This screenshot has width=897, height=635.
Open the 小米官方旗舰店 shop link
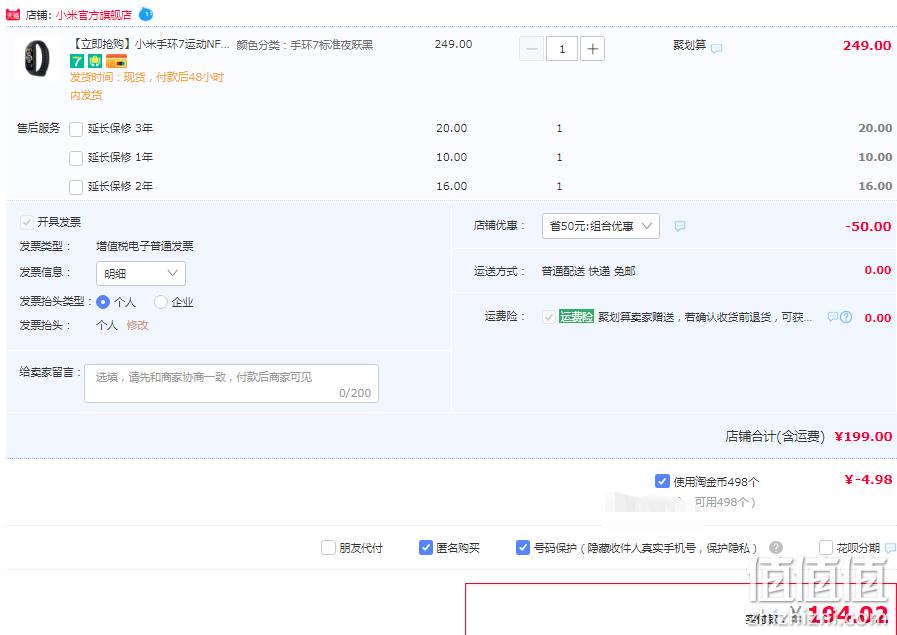pyautogui.click(x=94, y=15)
